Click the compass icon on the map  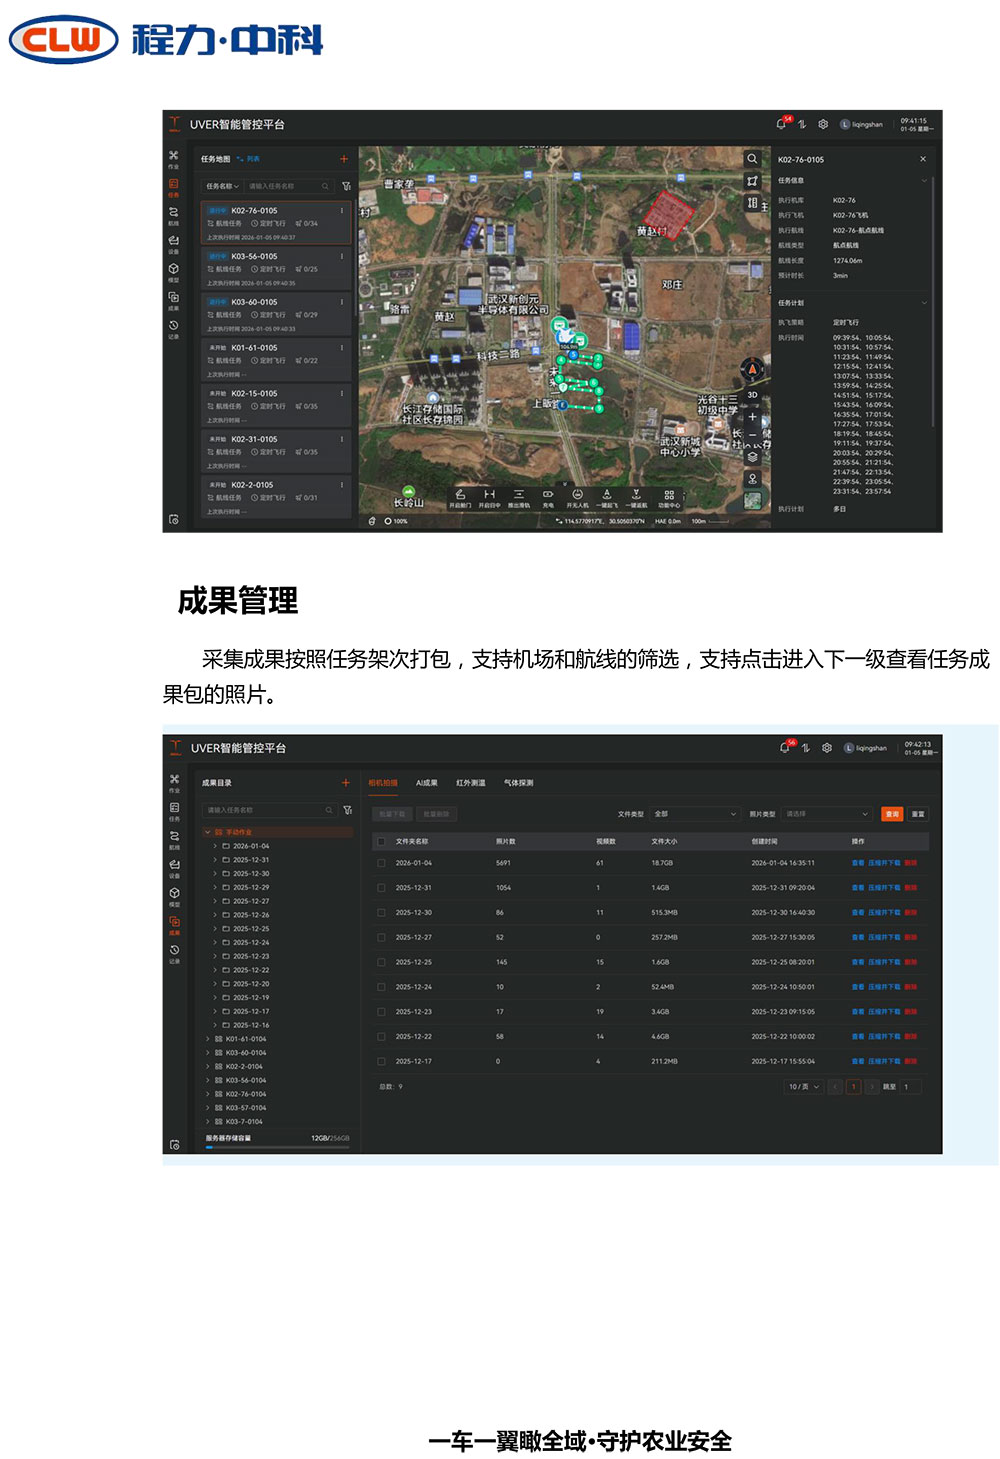[x=752, y=370]
